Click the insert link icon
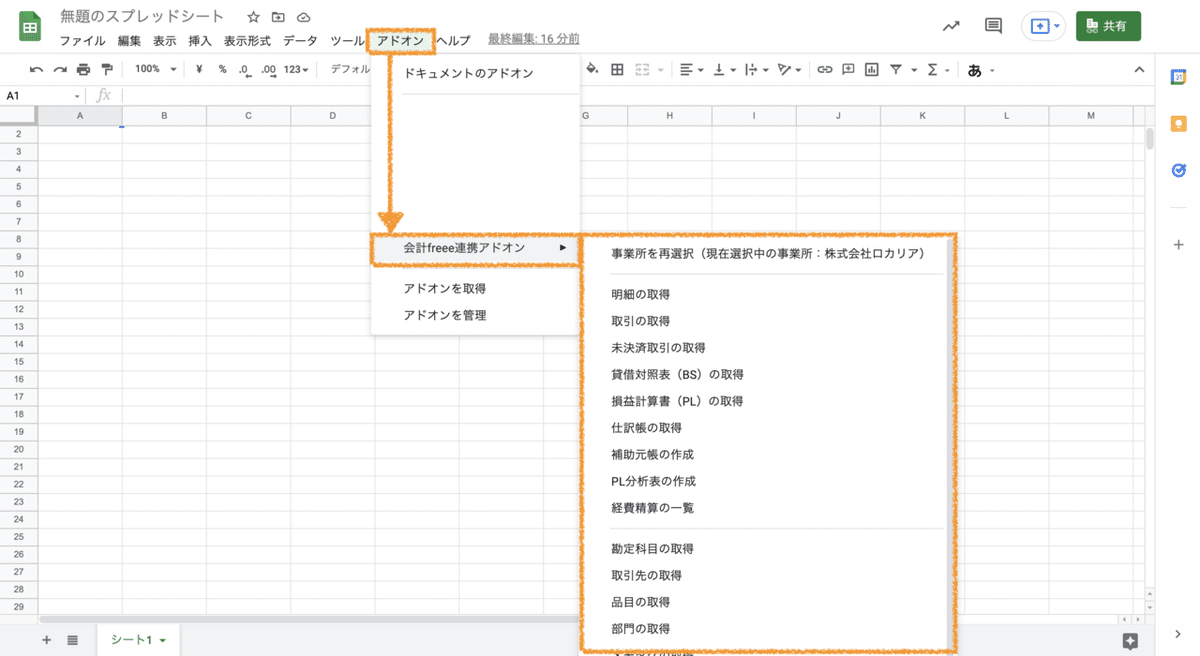The image size is (1200, 656). click(824, 69)
